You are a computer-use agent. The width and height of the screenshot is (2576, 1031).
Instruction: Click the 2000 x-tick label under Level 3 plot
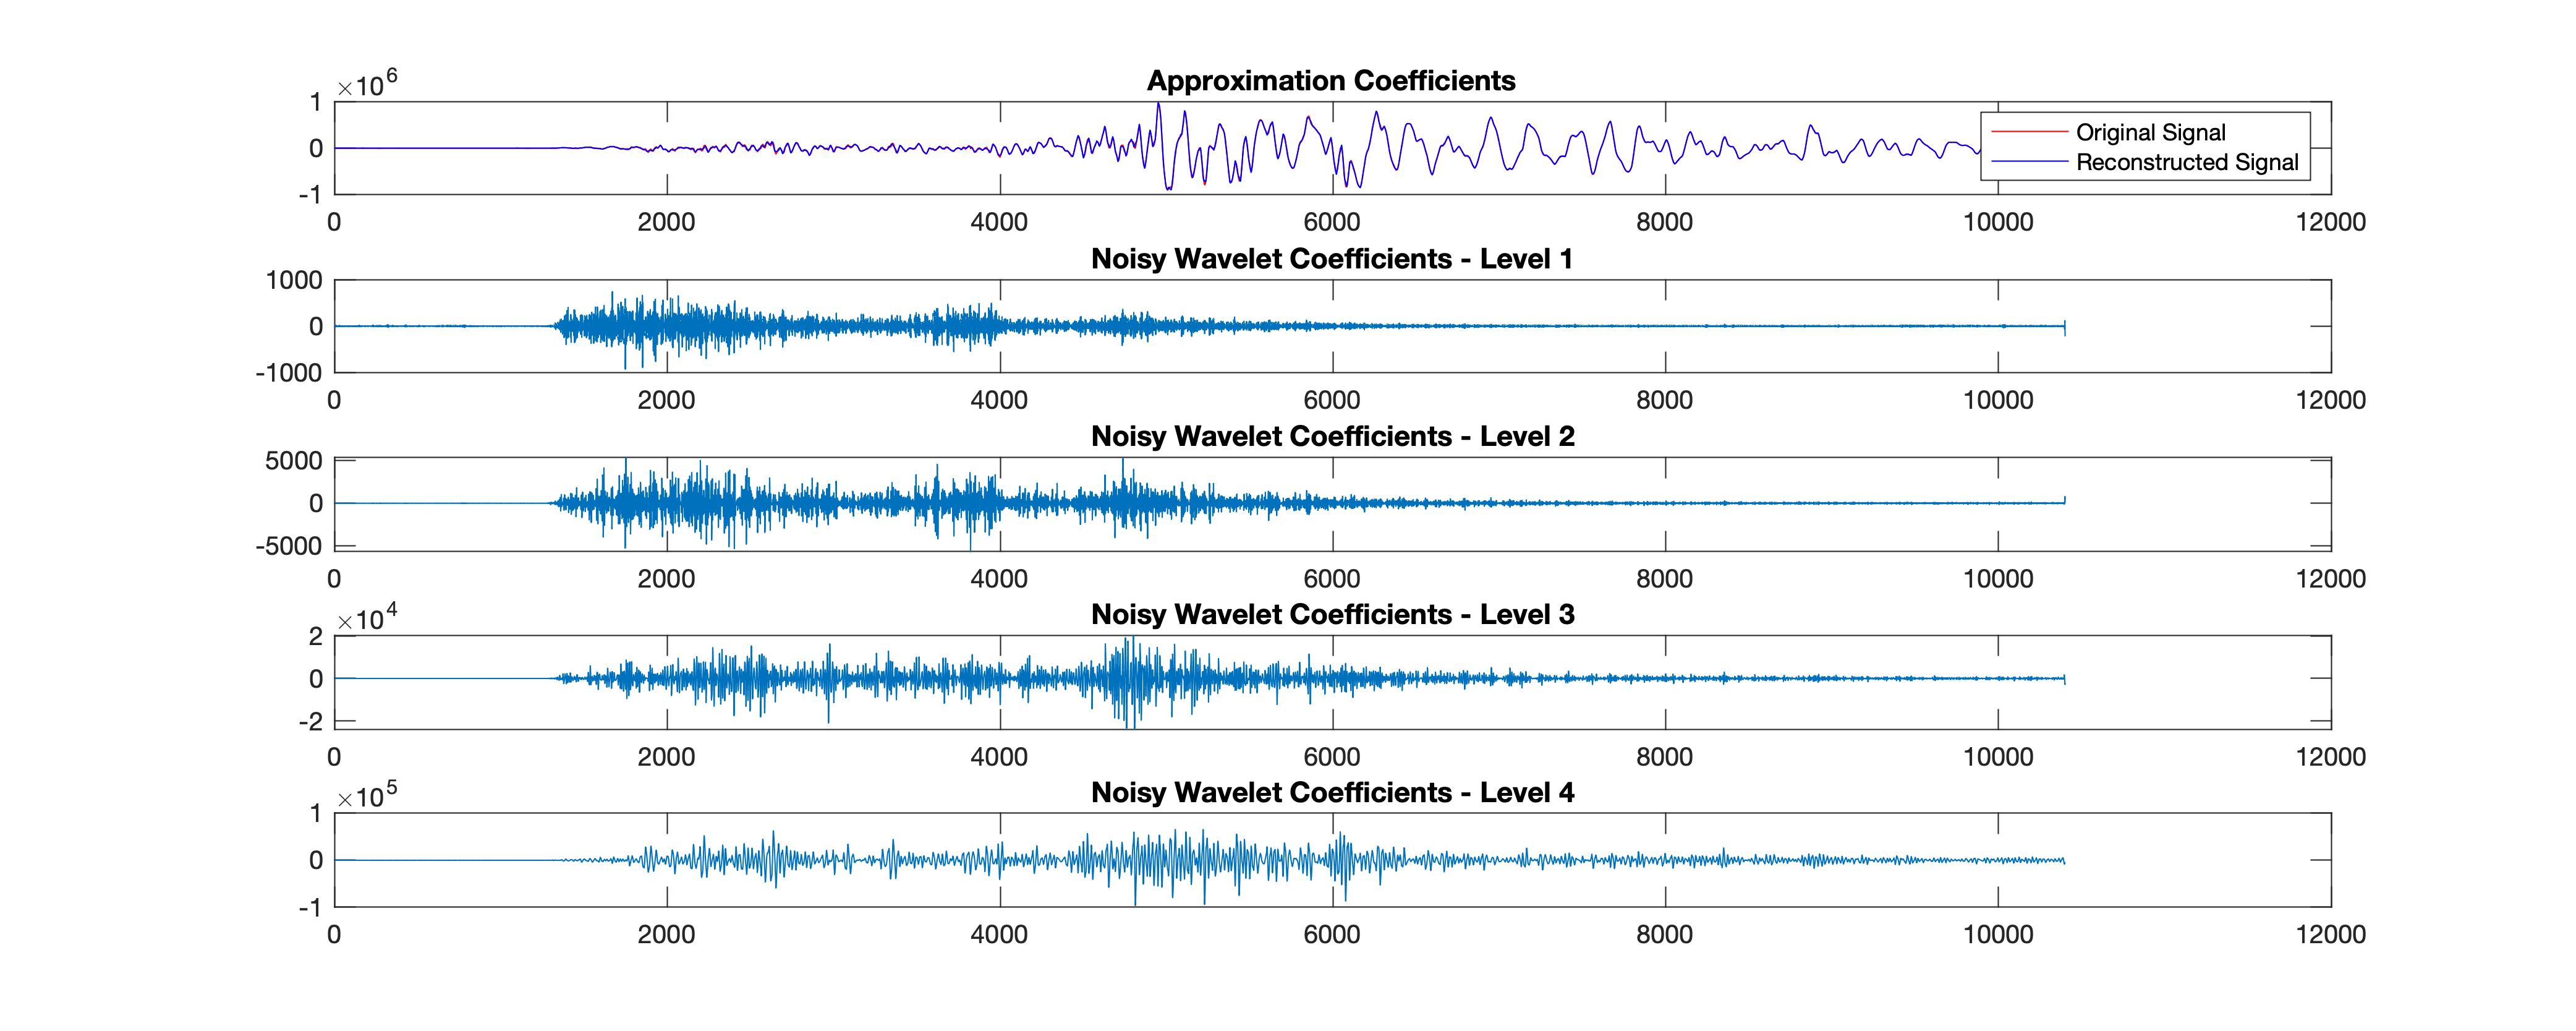click(666, 756)
